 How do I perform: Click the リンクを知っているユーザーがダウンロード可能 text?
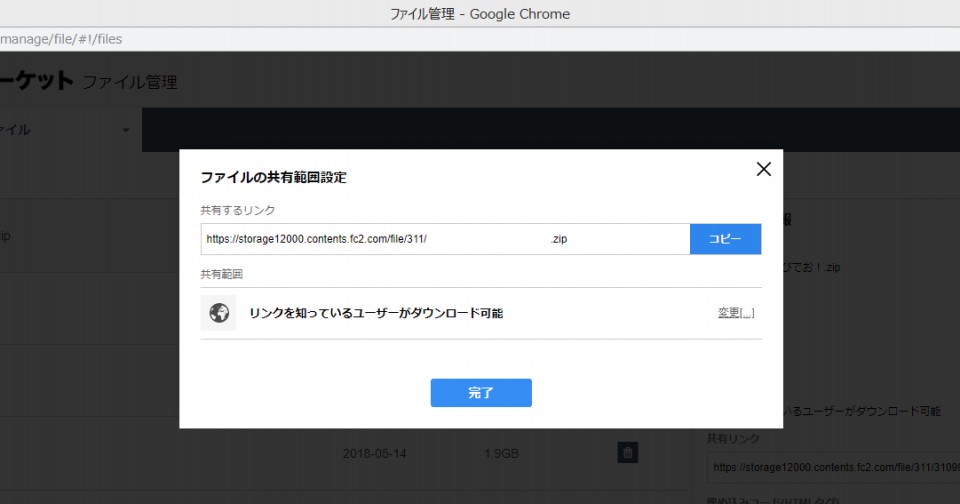(376, 313)
